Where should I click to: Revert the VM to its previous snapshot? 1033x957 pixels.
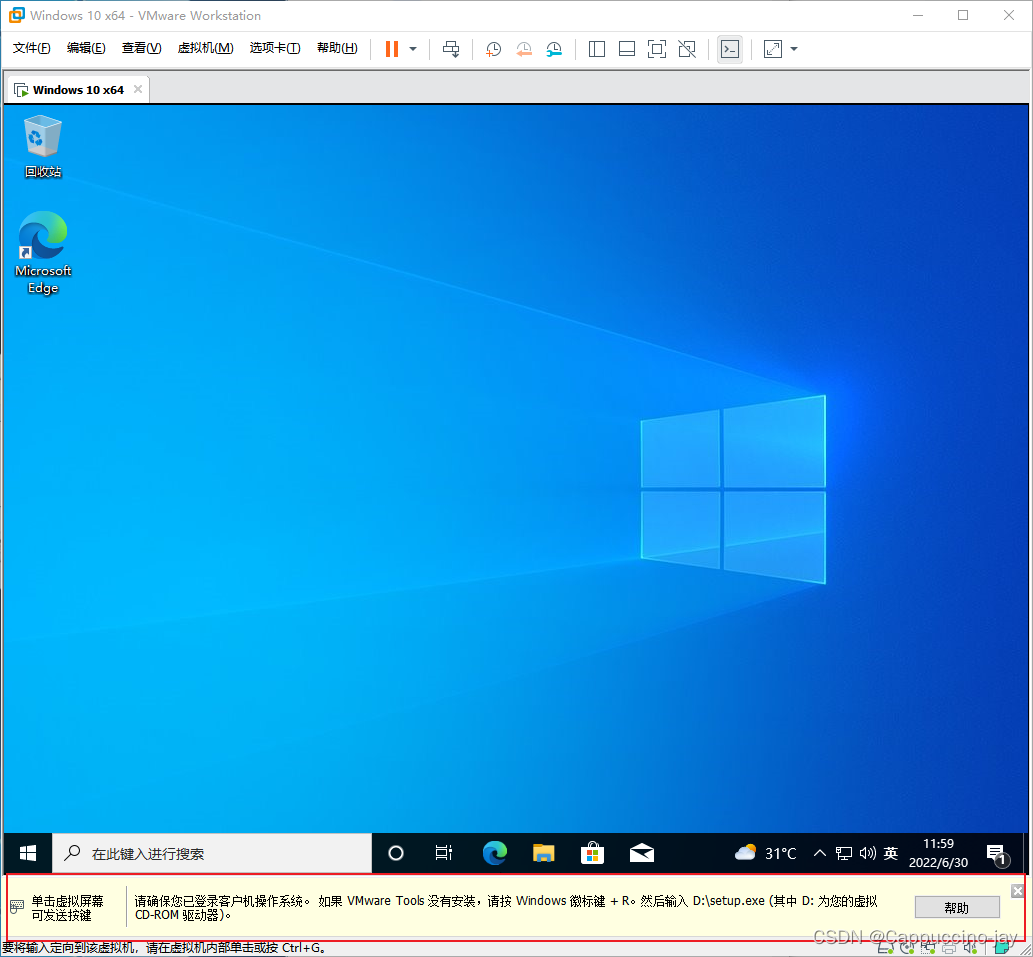[x=524, y=49]
